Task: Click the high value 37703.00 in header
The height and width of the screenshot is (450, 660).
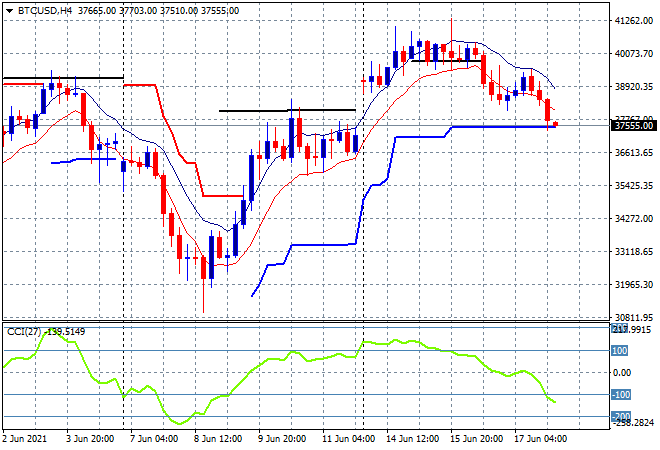Action: pos(138,11)
